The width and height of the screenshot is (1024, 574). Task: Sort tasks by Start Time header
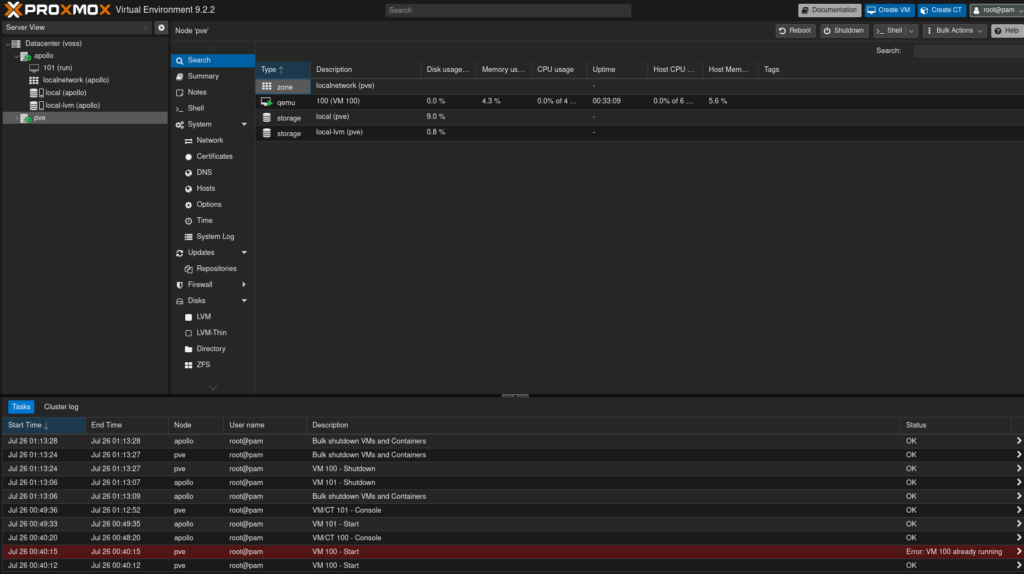click(44, 425)
